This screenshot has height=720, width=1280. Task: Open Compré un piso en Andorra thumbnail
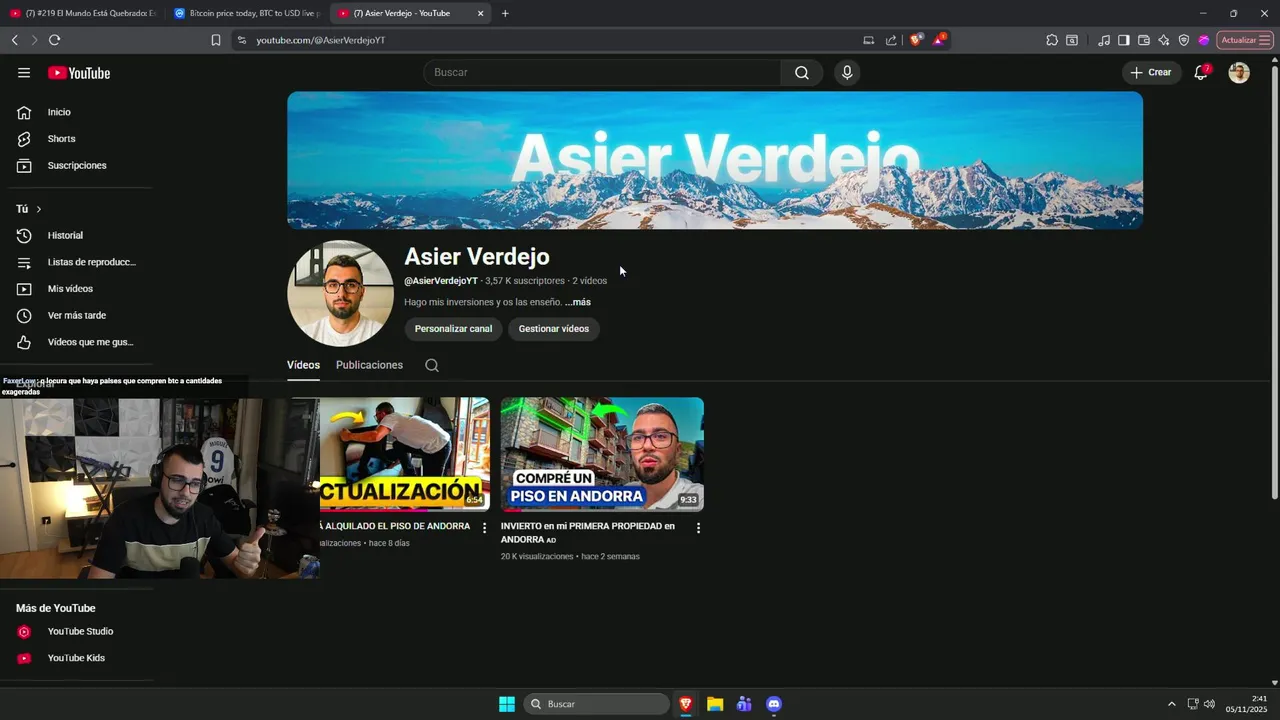pyautogui.click(x=602, y=454)
